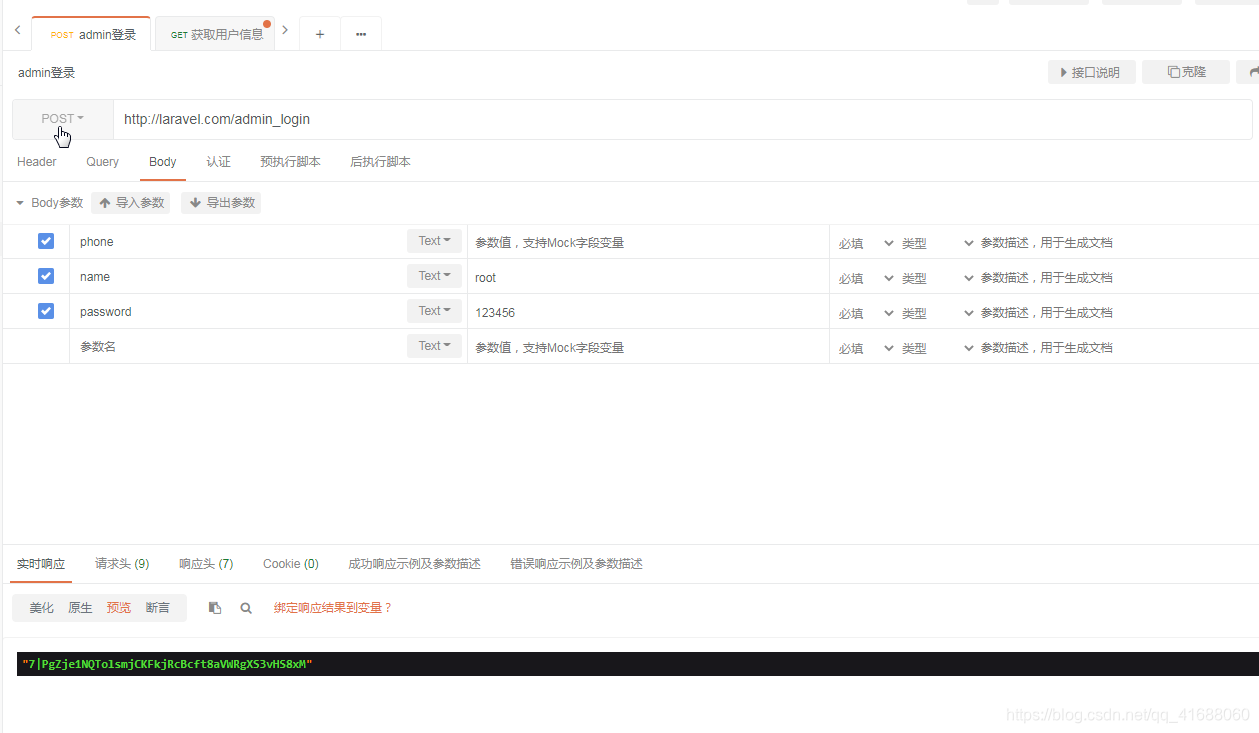Uncheck the password parameter checkbox

click(46, 311)
